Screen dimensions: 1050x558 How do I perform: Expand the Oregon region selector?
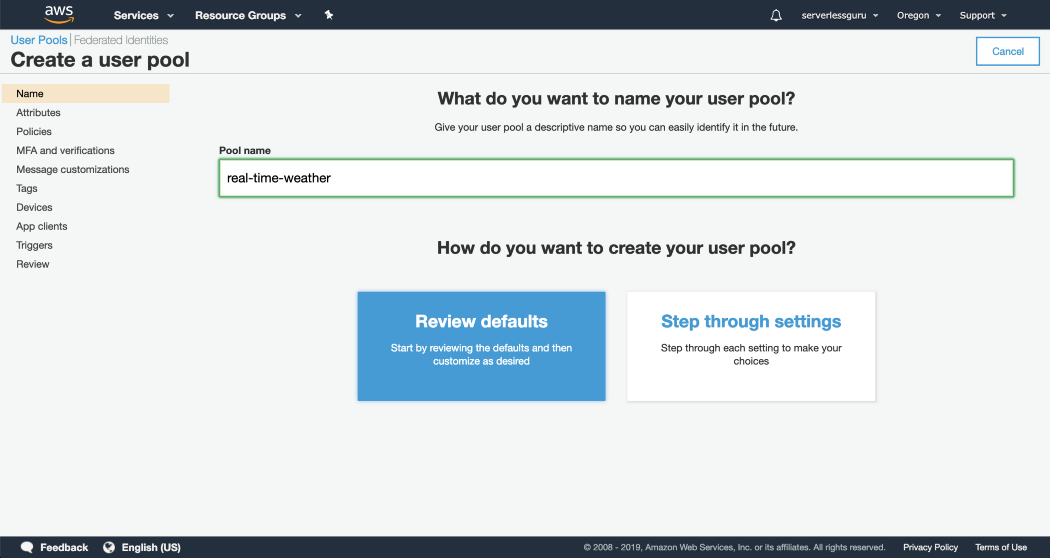919,15
